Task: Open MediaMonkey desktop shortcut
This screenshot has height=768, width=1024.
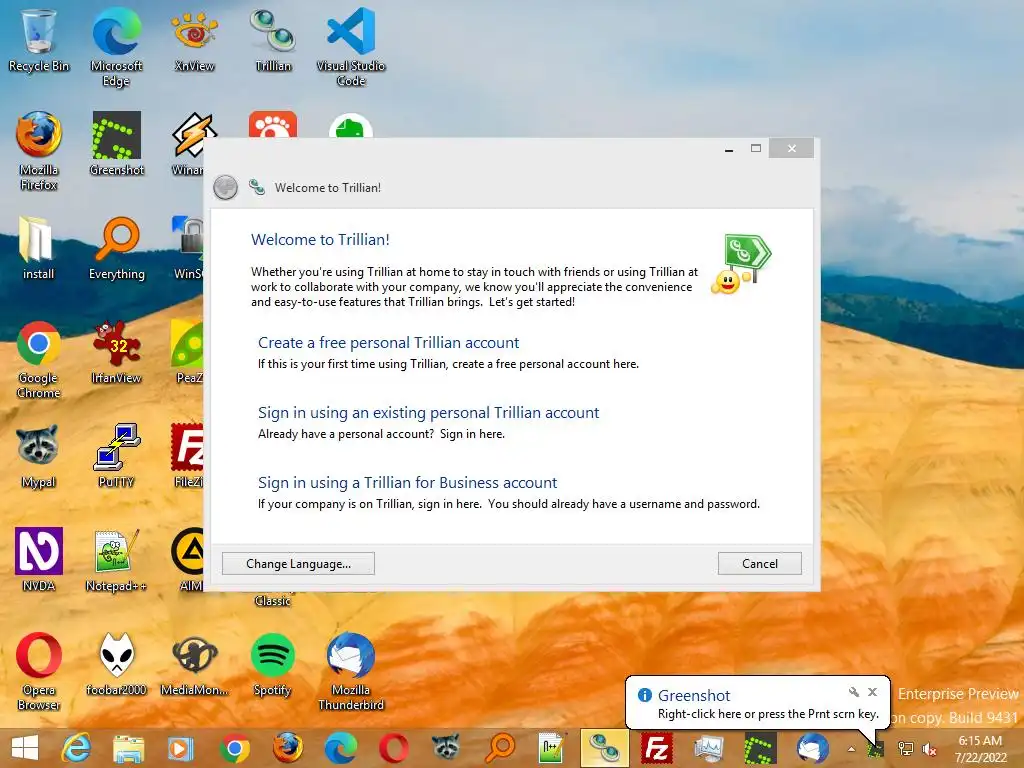Action: pyautogui.click(x=195, y=664)
